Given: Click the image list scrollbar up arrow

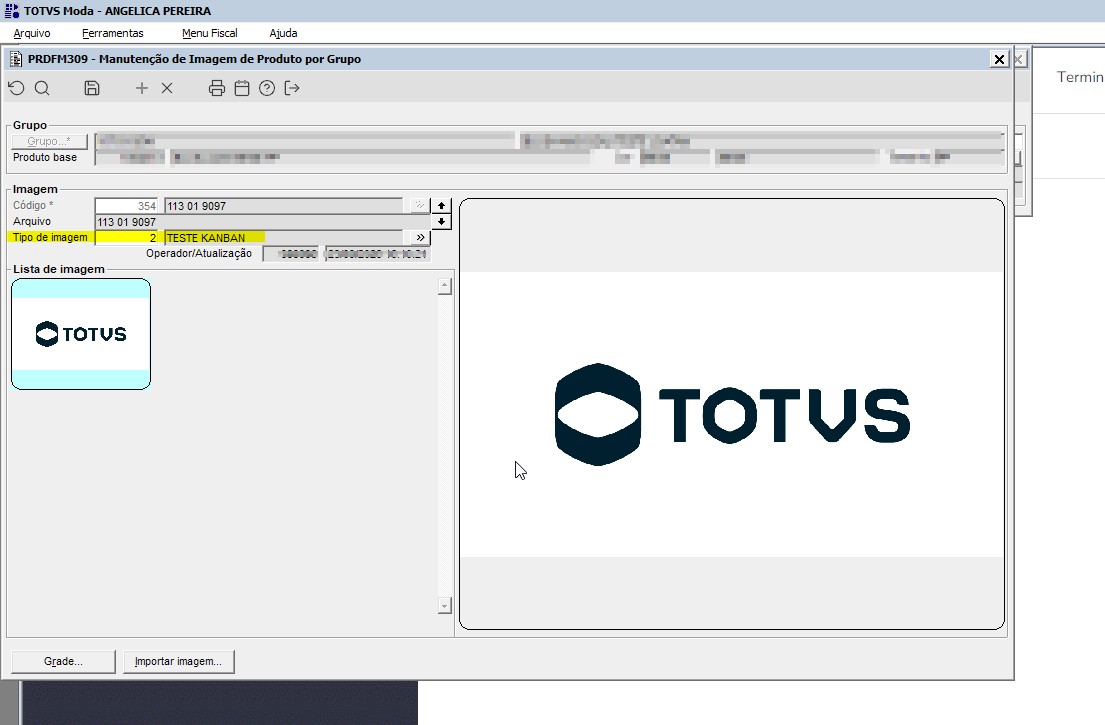Looking at the screenshot, I should click(x=445, y=286).
